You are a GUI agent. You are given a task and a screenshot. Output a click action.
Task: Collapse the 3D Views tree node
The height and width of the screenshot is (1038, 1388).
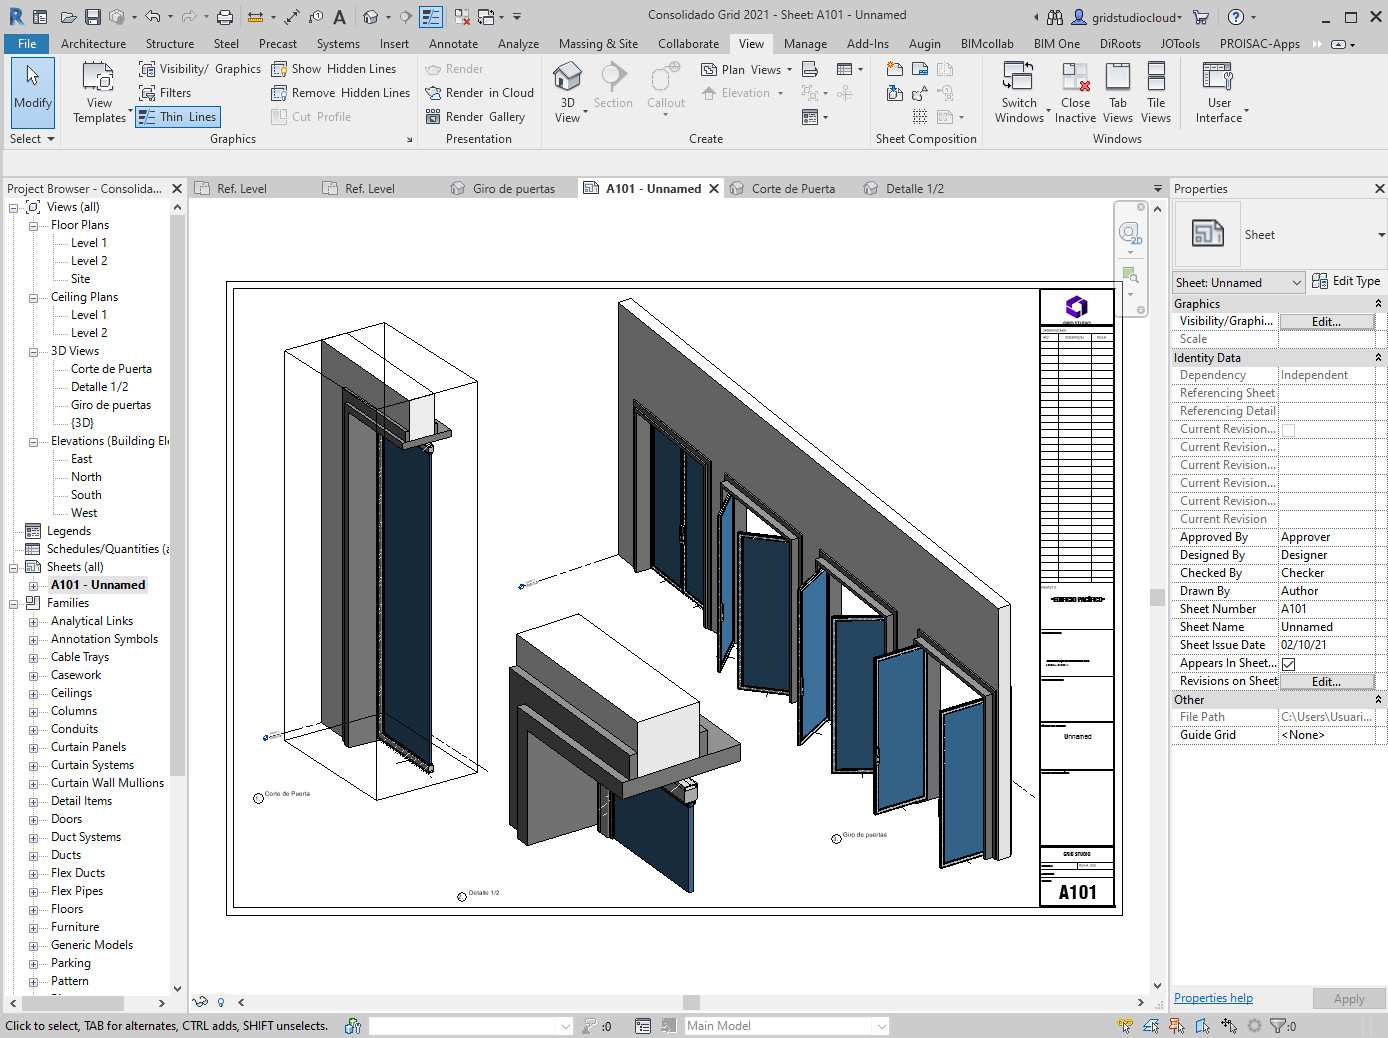pyautogui.click(x=33, y=352)
